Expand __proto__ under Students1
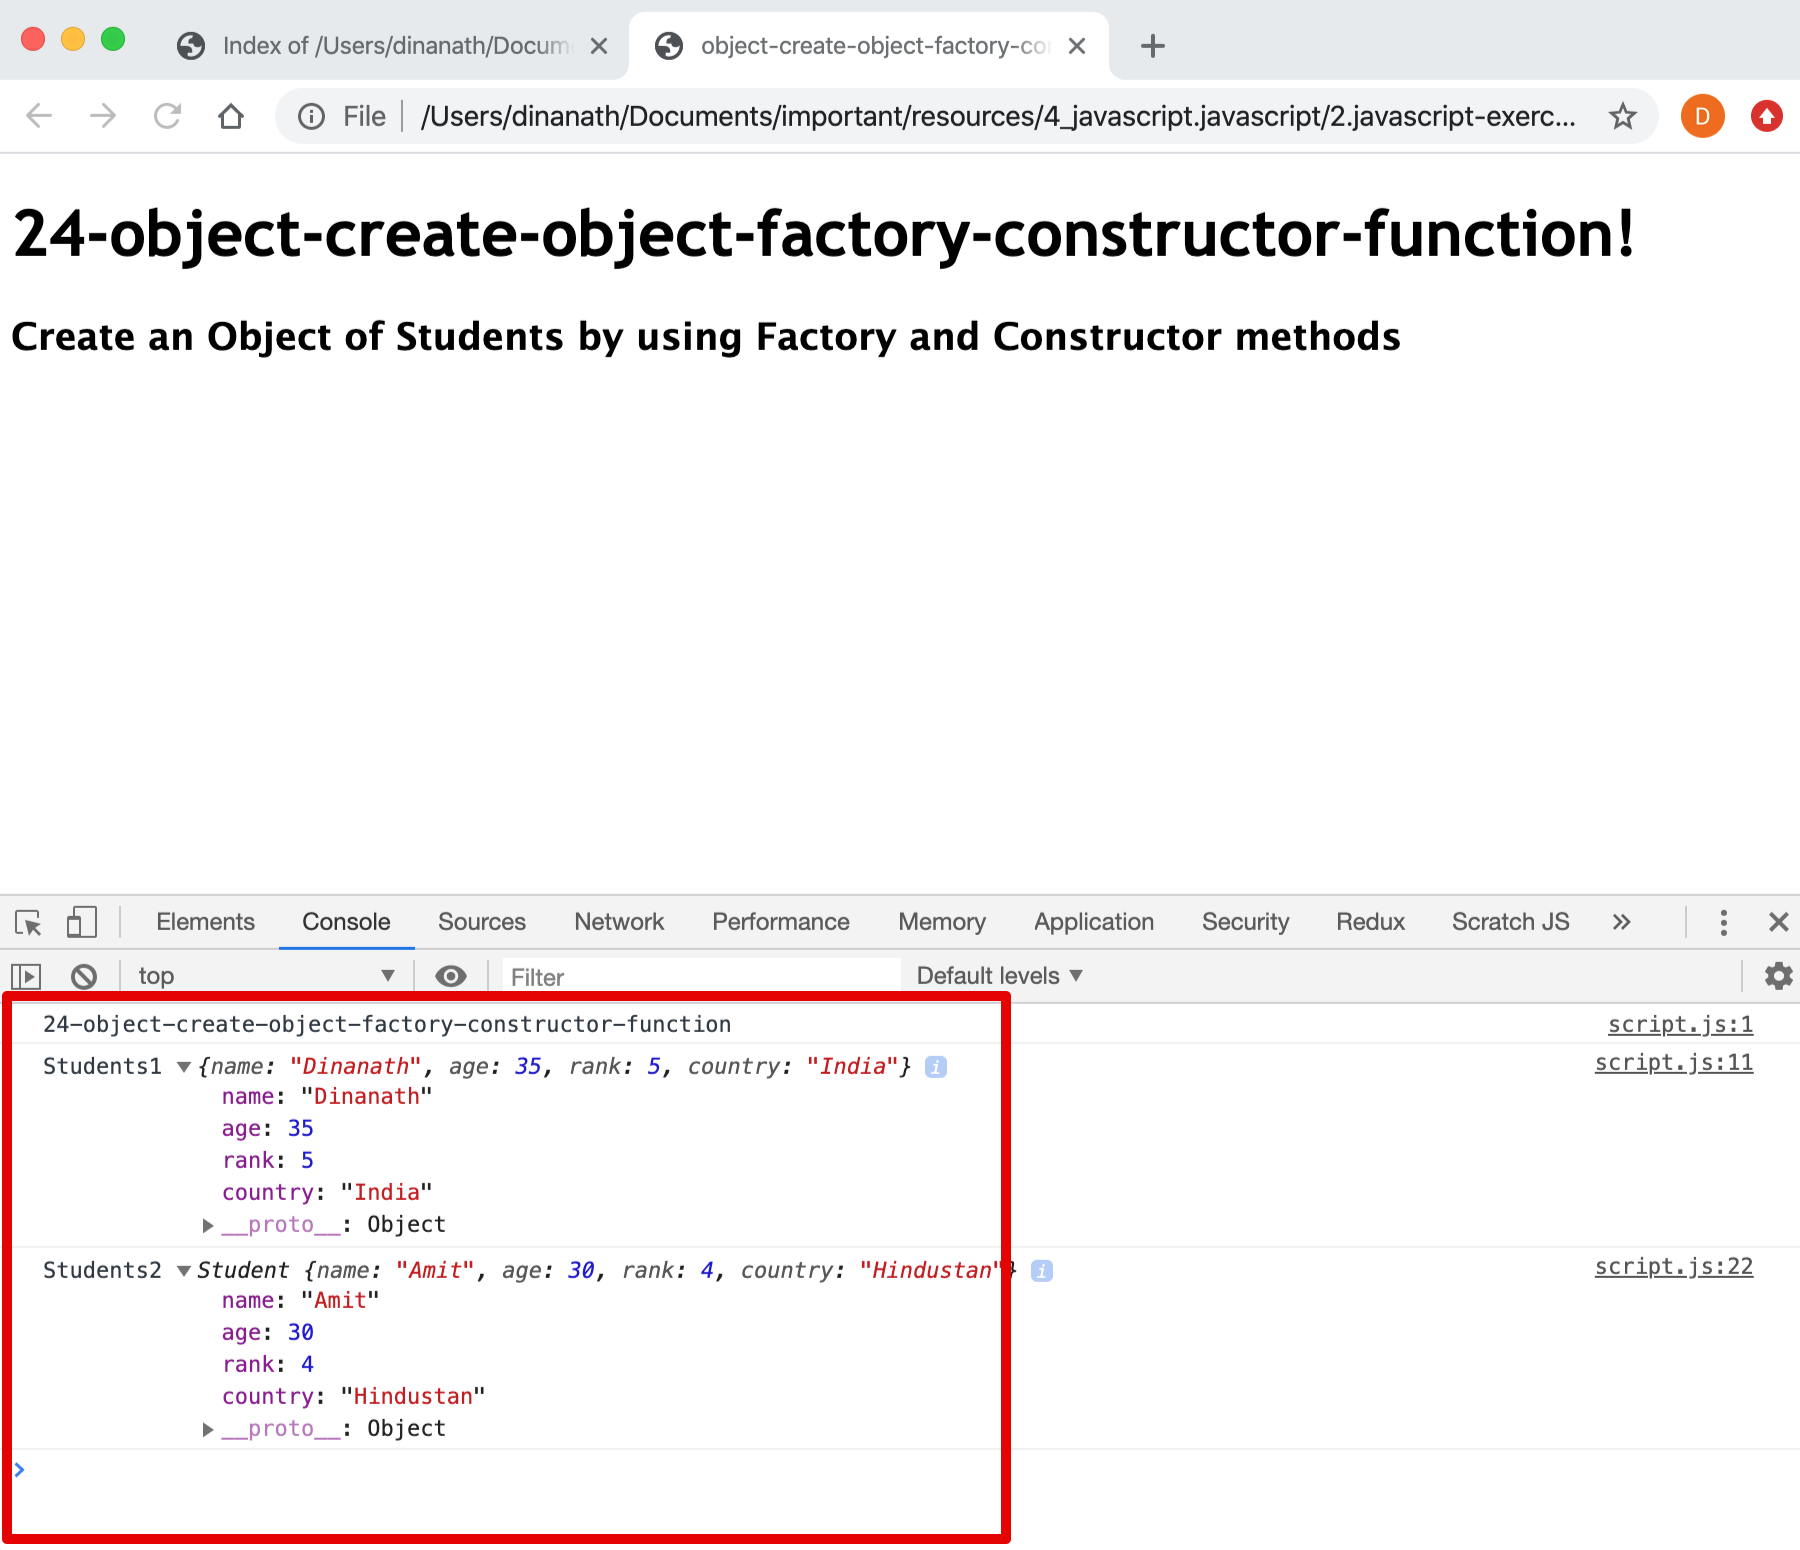This screenshot has height=1550, width=1800. pos(208,1225)
